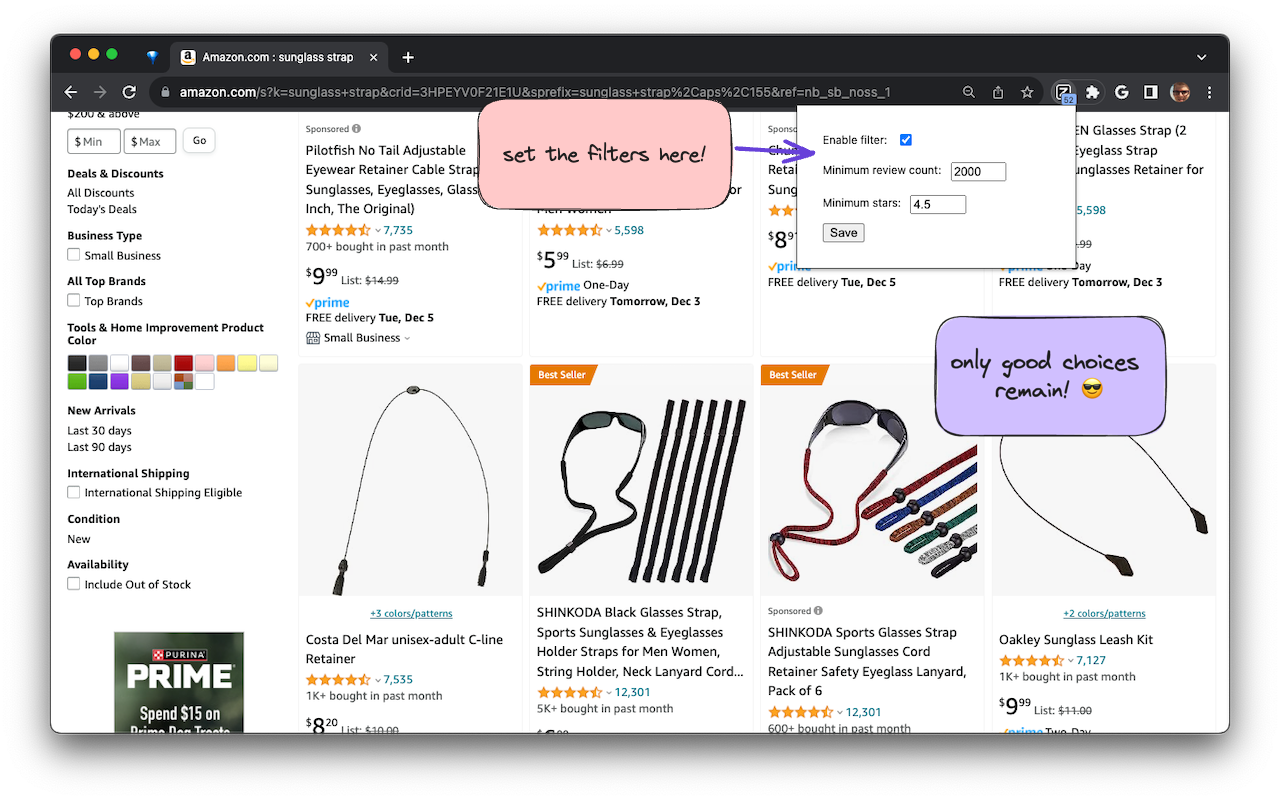
Task: Select the orange color swatch
Action: pos(226,363)
